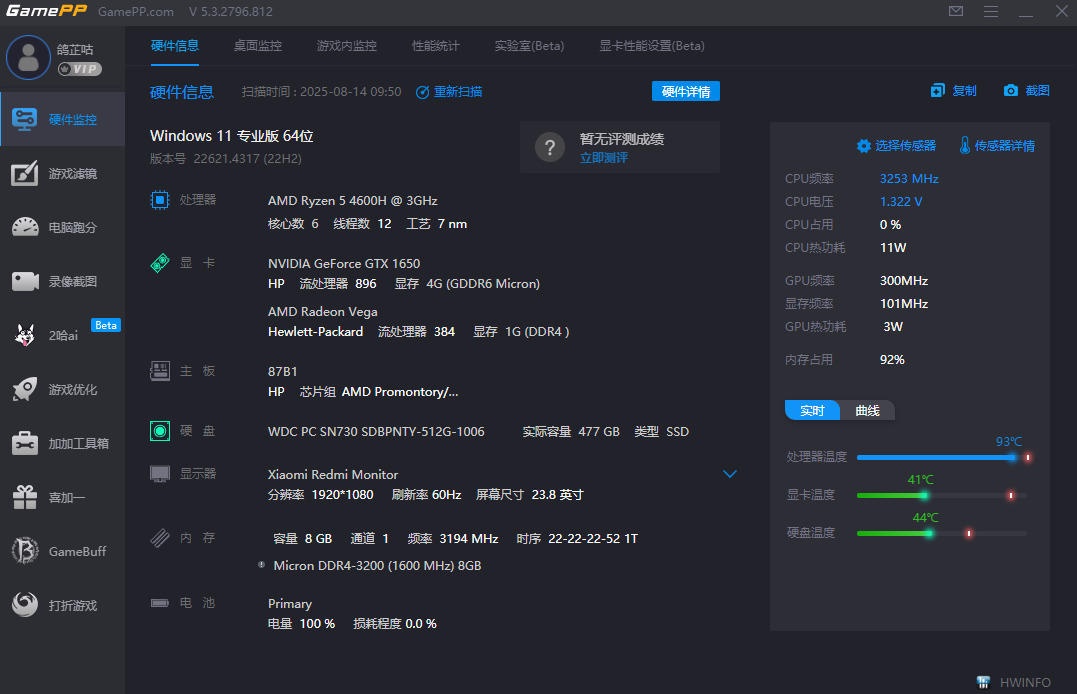Screen dimensions: 1077x694
Task: Switch temperature view to 曲线
Action: click(x=867, y=410)
